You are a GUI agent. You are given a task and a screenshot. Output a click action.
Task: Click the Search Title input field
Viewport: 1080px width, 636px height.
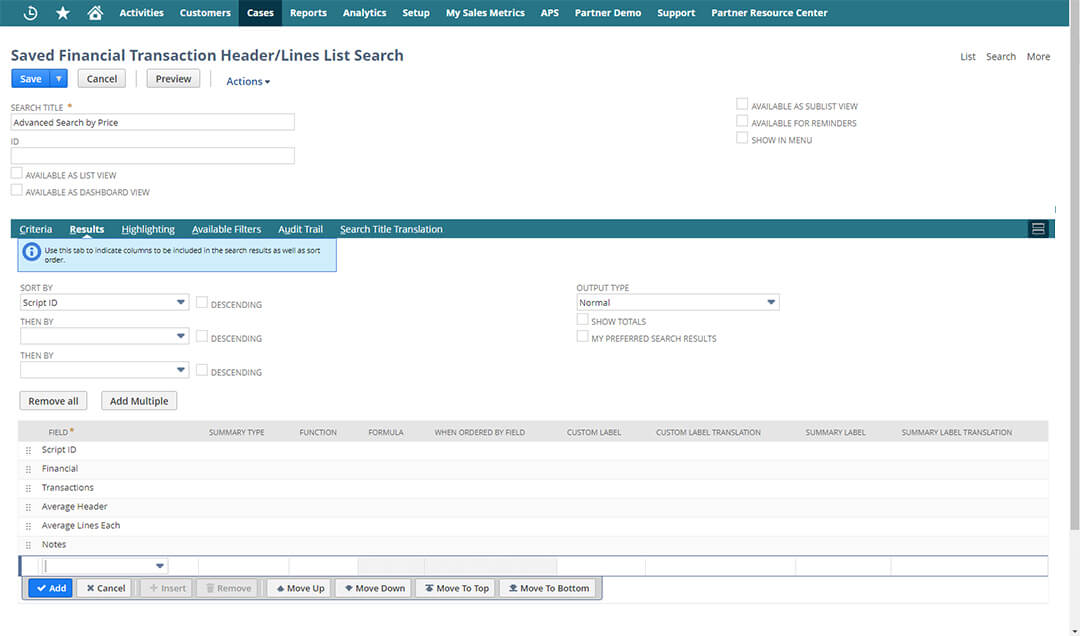pos(153,122)
